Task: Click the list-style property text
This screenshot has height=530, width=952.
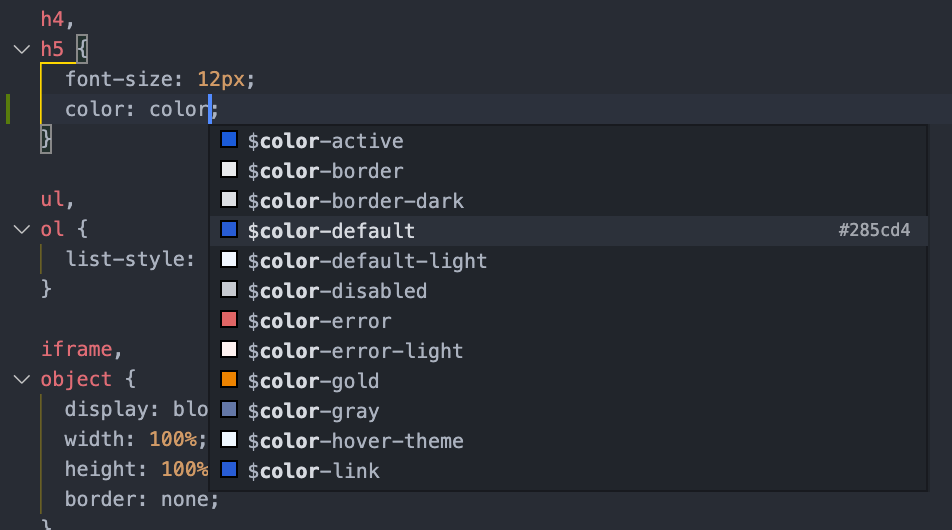Action: pos(129,259)
